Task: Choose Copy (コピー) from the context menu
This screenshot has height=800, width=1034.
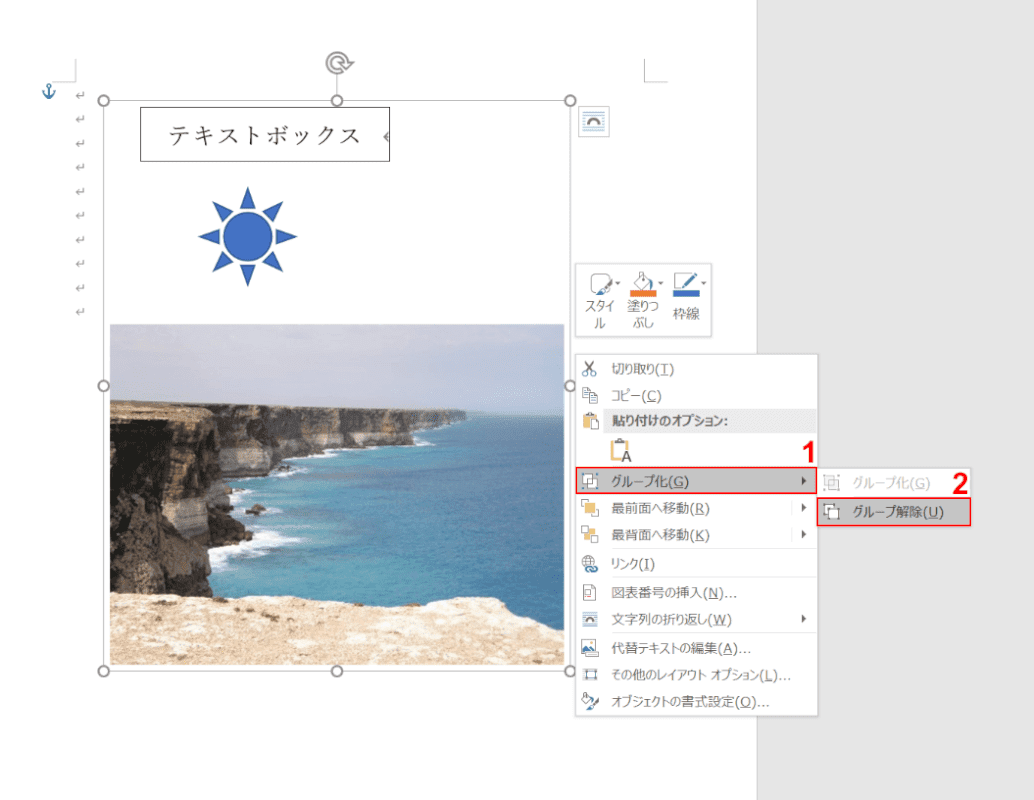Action: 696,395
